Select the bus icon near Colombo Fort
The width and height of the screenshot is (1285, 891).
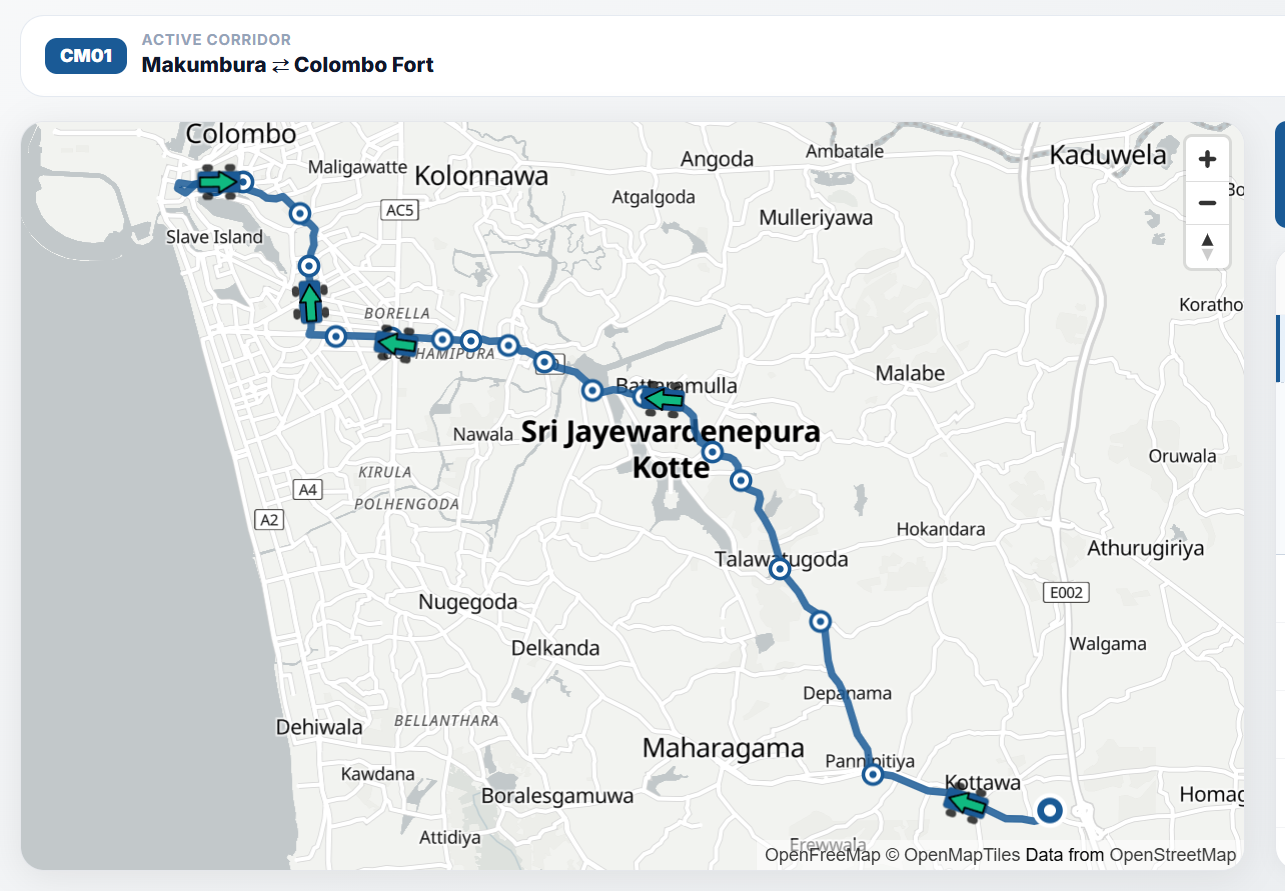tap(217, 181)
